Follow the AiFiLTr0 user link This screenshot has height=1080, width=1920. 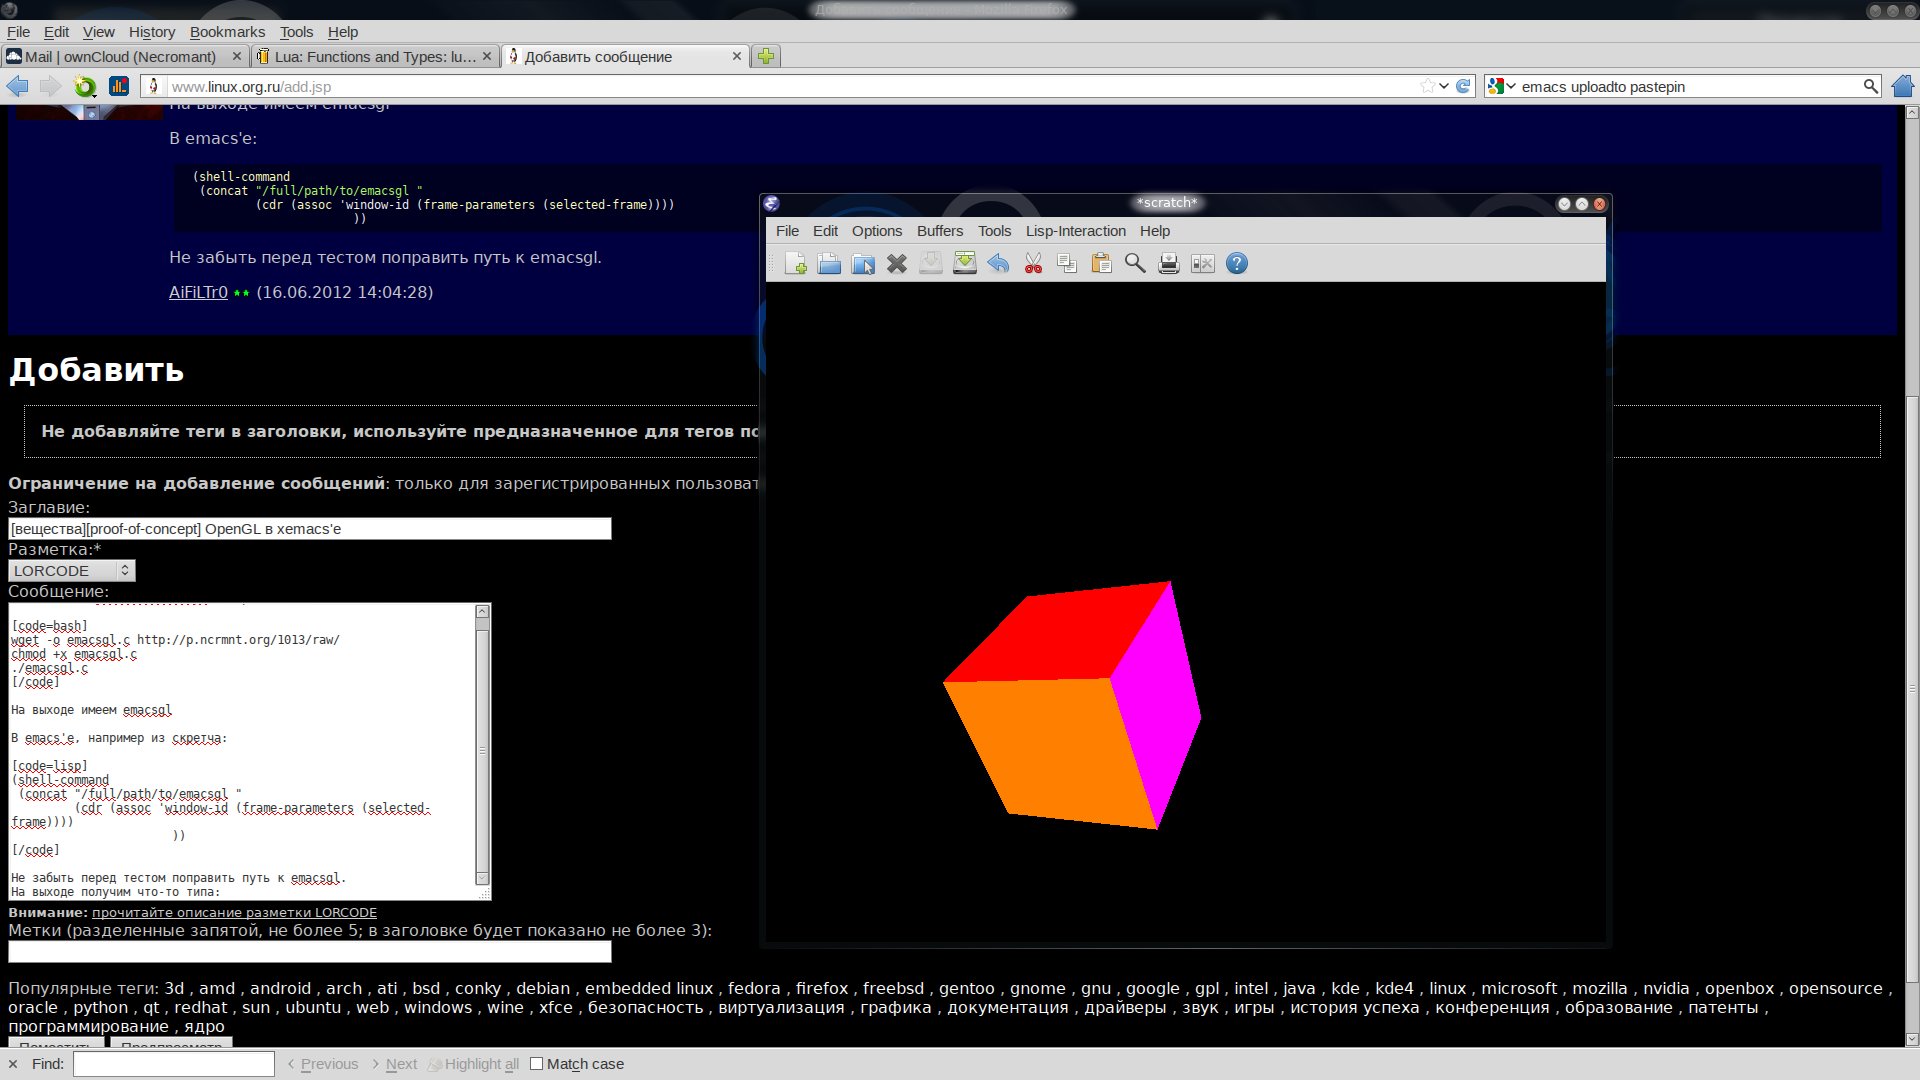[197, 292]
